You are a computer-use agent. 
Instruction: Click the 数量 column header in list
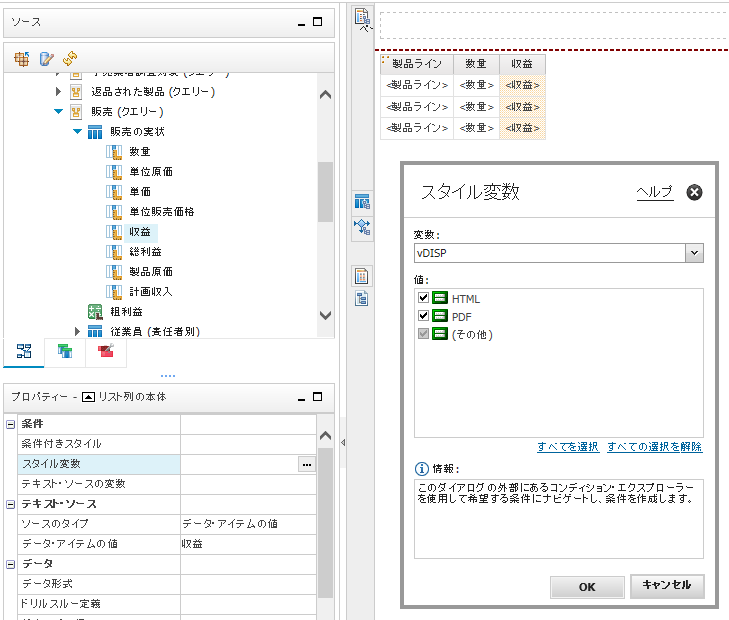[x=476, y=64]
